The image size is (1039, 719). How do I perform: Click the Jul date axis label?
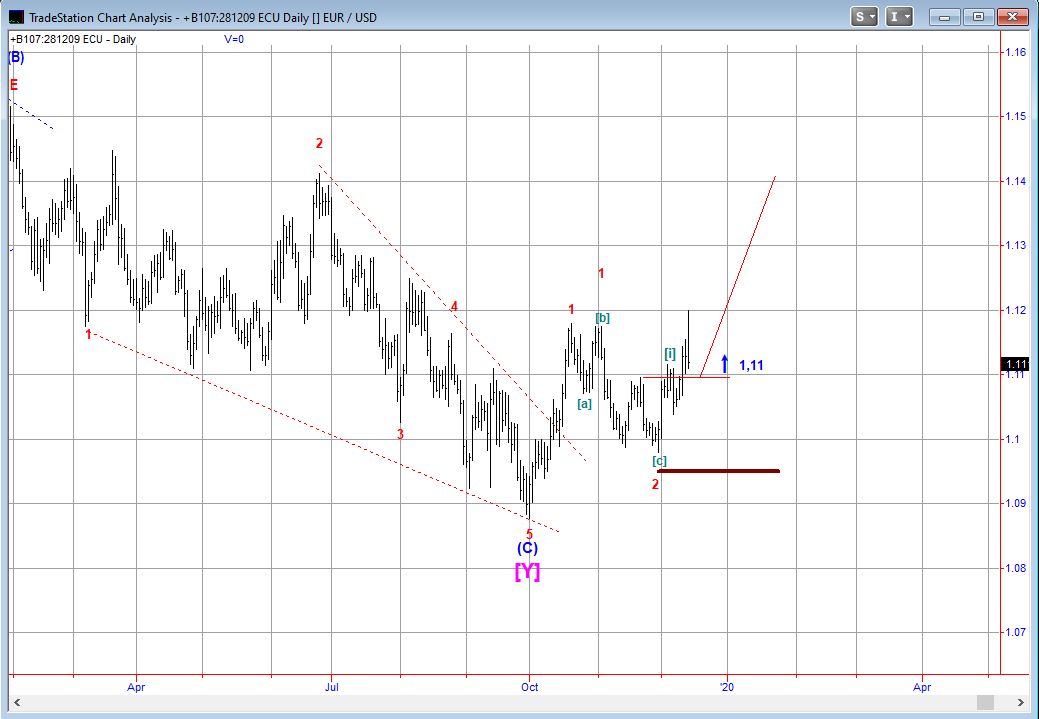click(331, 687)
